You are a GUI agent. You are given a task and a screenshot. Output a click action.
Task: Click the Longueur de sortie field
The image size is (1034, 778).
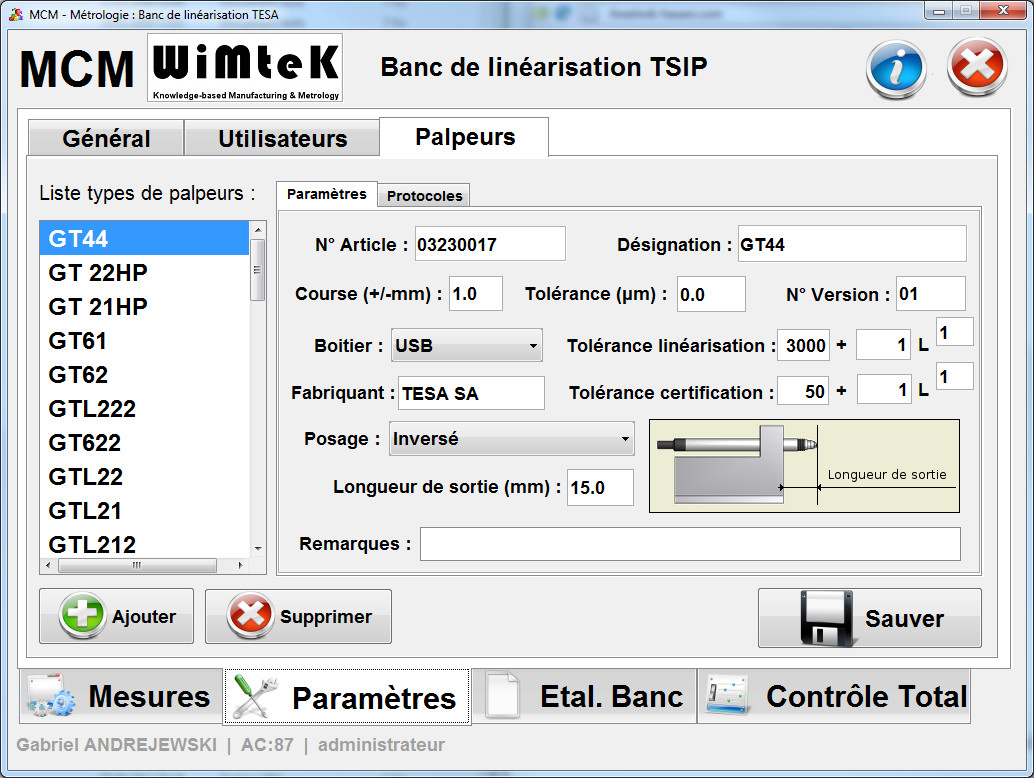(x=600, y=487)
